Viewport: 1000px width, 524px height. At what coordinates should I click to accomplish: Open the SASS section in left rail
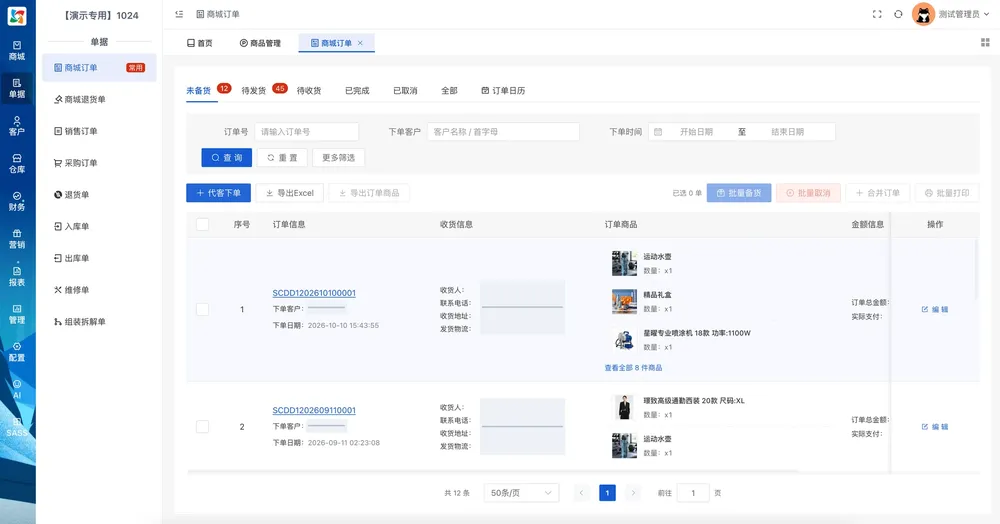pyautogui.click(x=17, y=426)
